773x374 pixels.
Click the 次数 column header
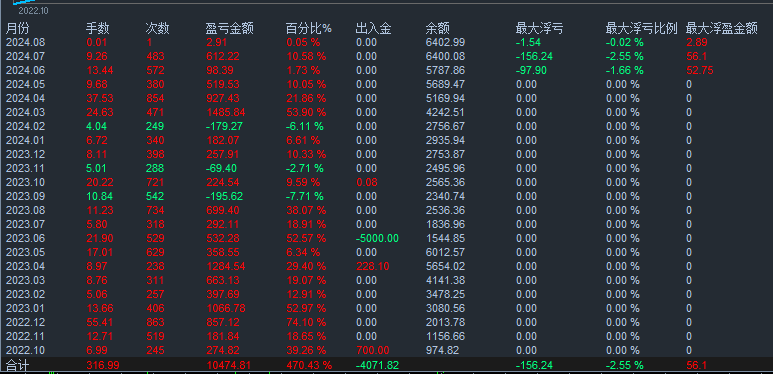click(x=158, y=29)
